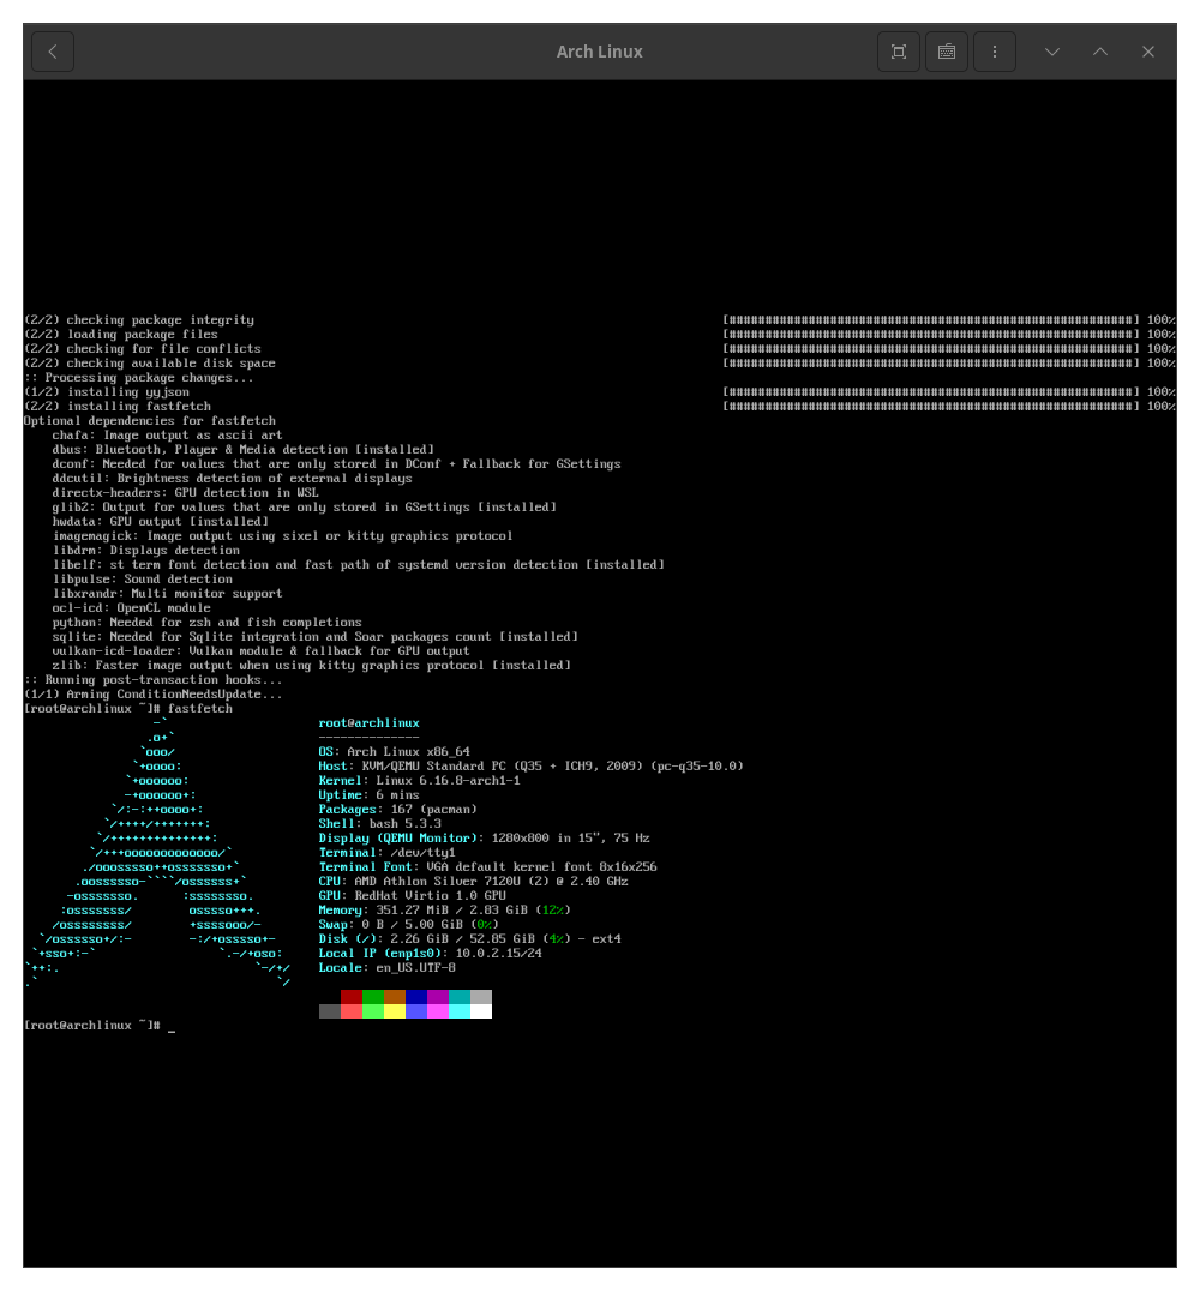Screen dimensions: 1200x1291
Task: Click the dark red color block
Action: [x=351, y=997]
